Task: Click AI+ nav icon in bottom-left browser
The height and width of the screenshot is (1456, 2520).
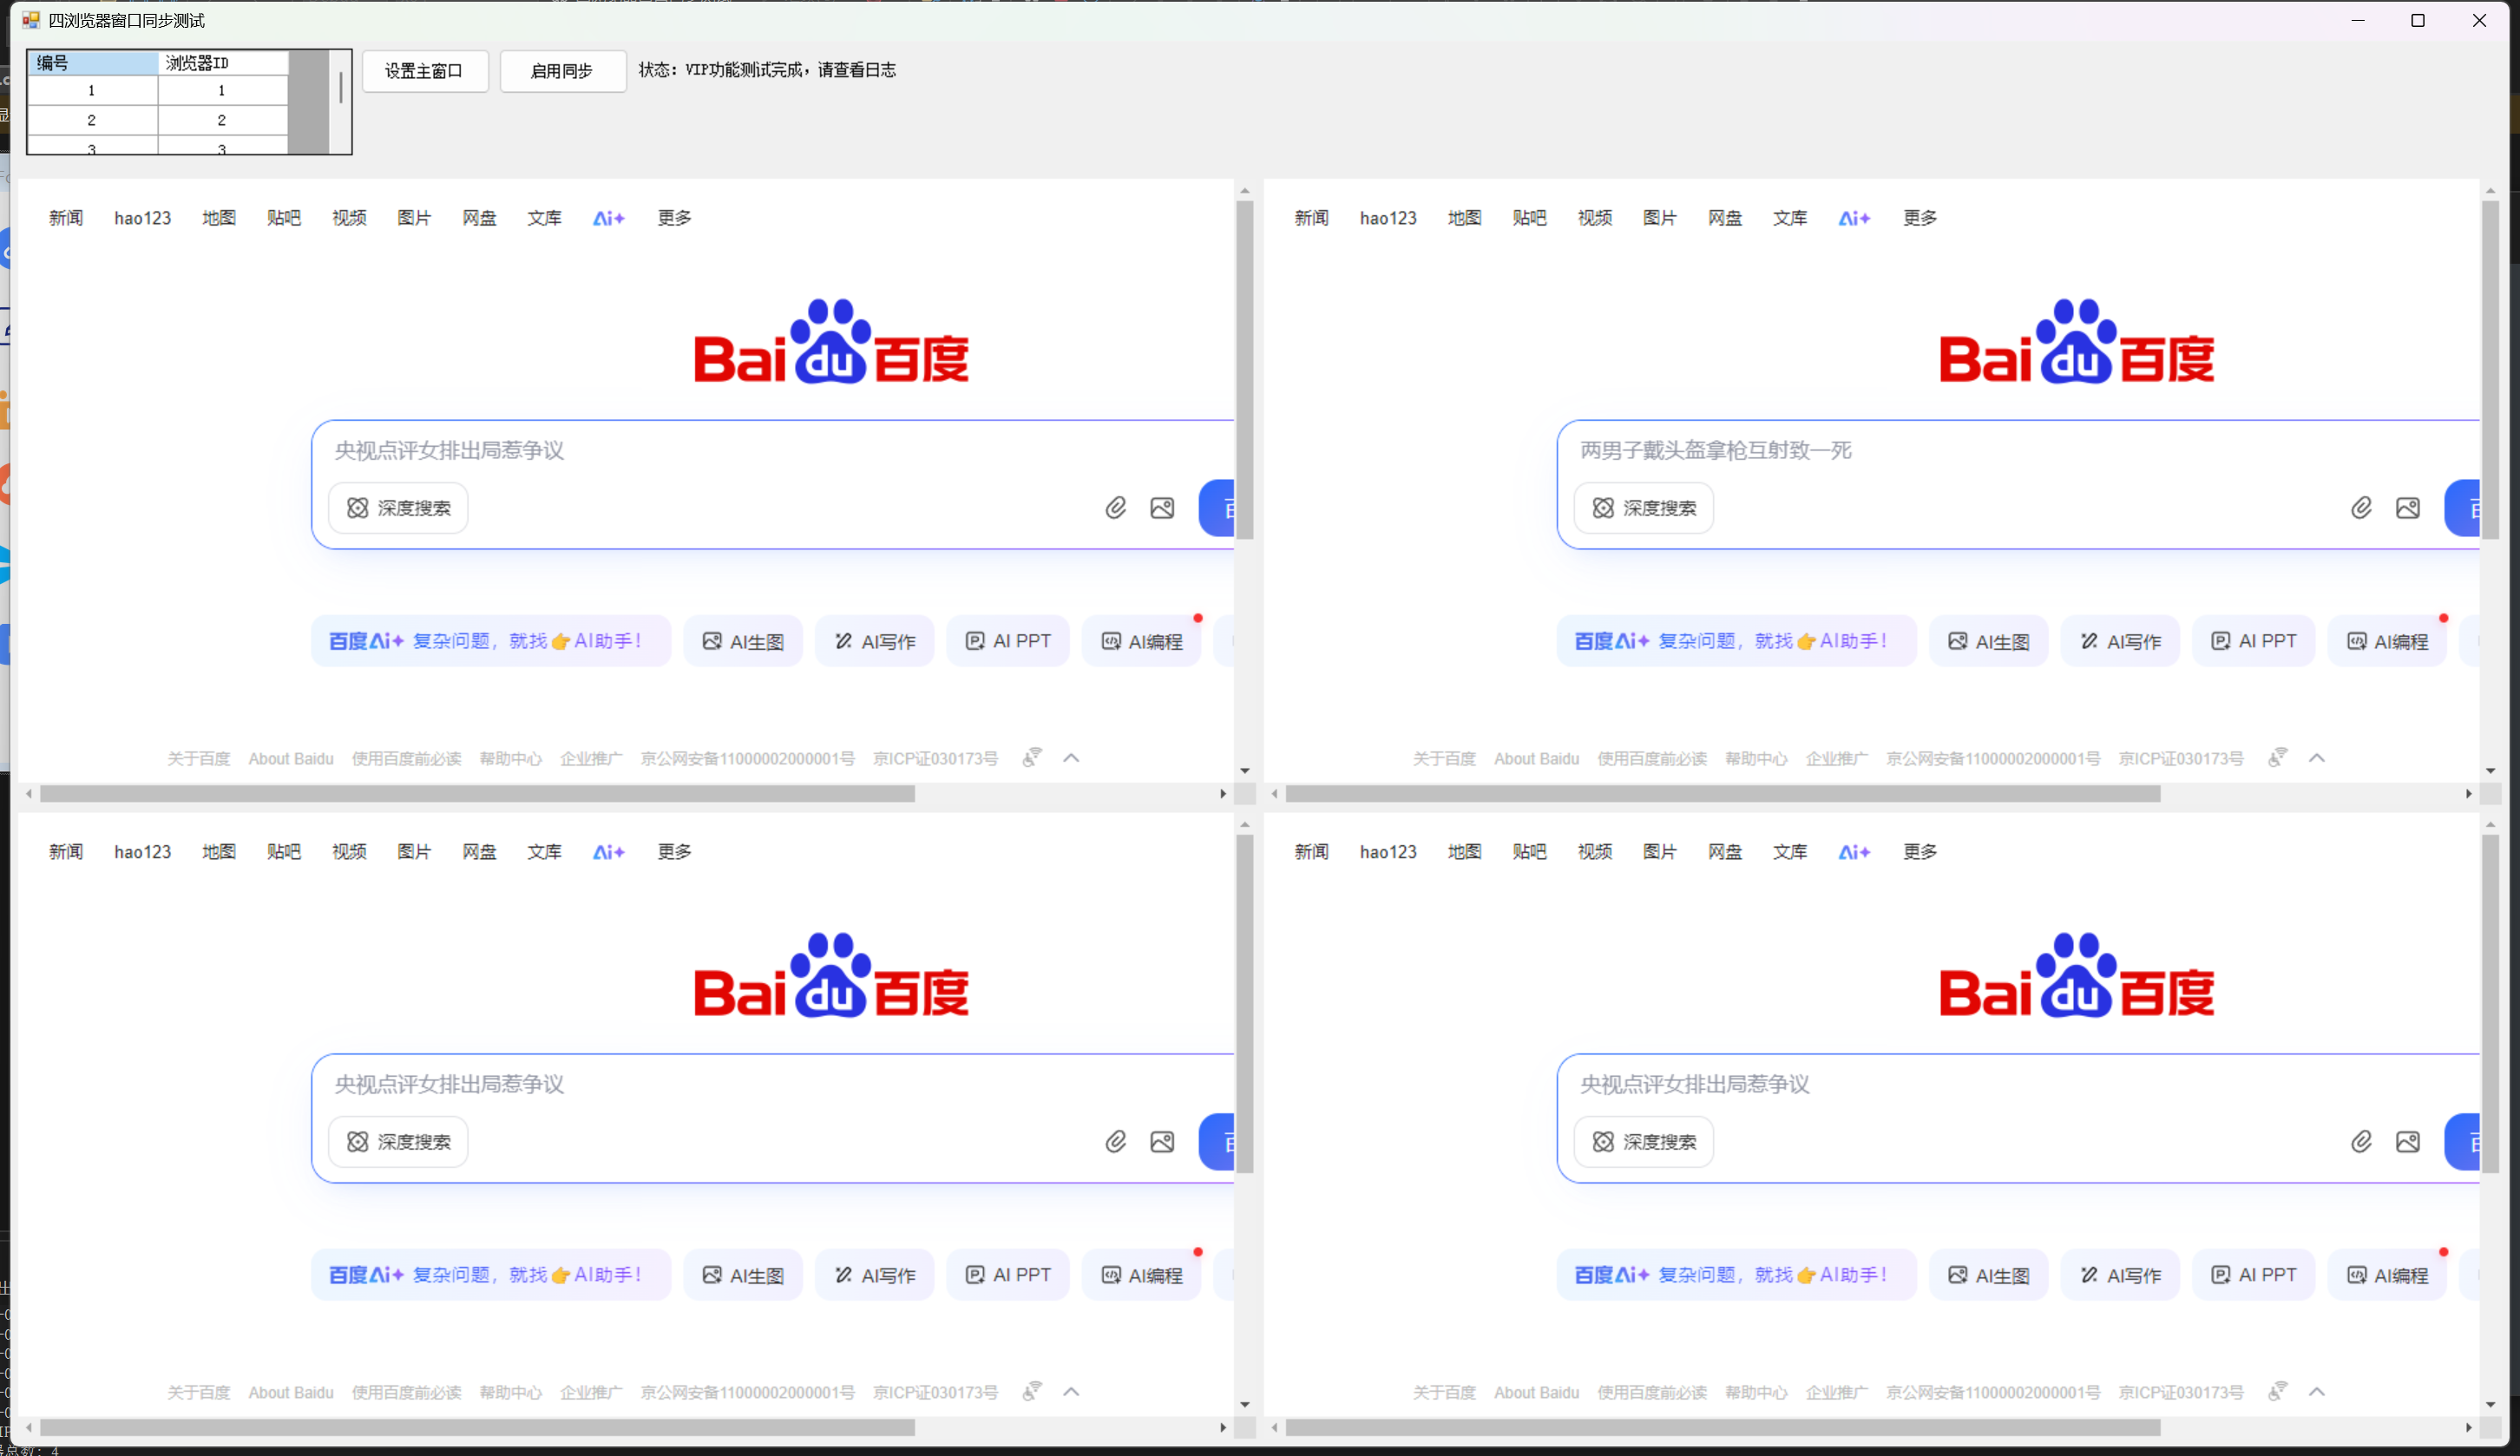Action: click(x=608, y=852)
